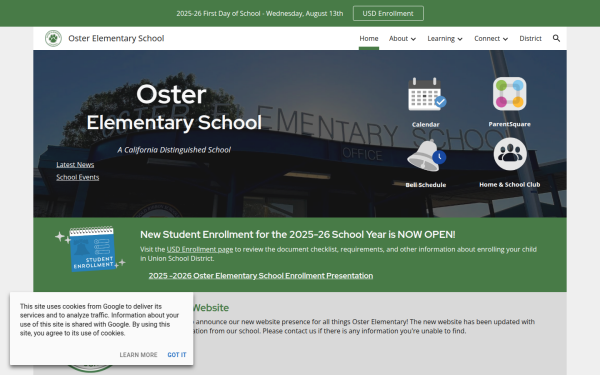Click the USD Enrollment button
Viewport: 600px width, 375px height.
(x=388, y=13)
